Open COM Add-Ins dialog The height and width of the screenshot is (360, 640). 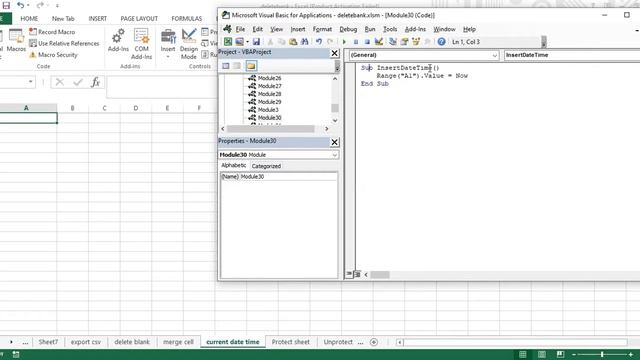point(141,44)
